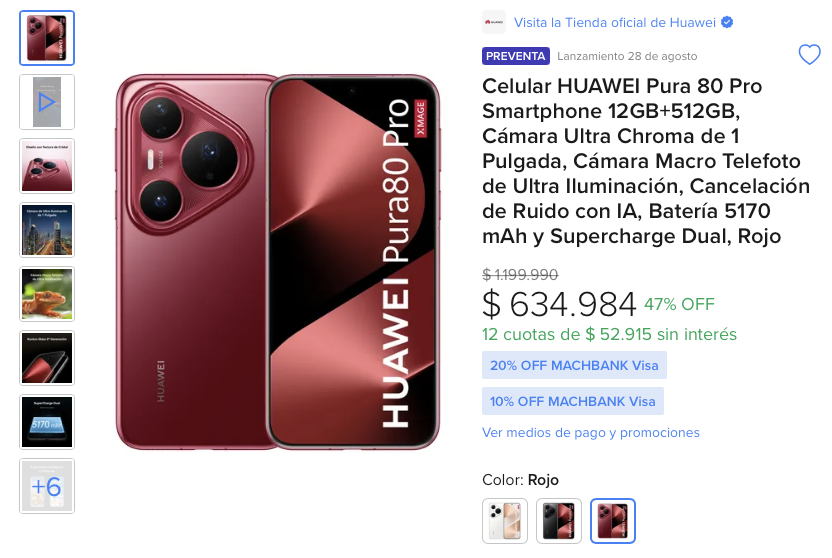This screenshot has height=558, width=832.
Task: Show the orange lizard macro photo thumbnail
Action: pyautogui.click(x=47, y=294)
